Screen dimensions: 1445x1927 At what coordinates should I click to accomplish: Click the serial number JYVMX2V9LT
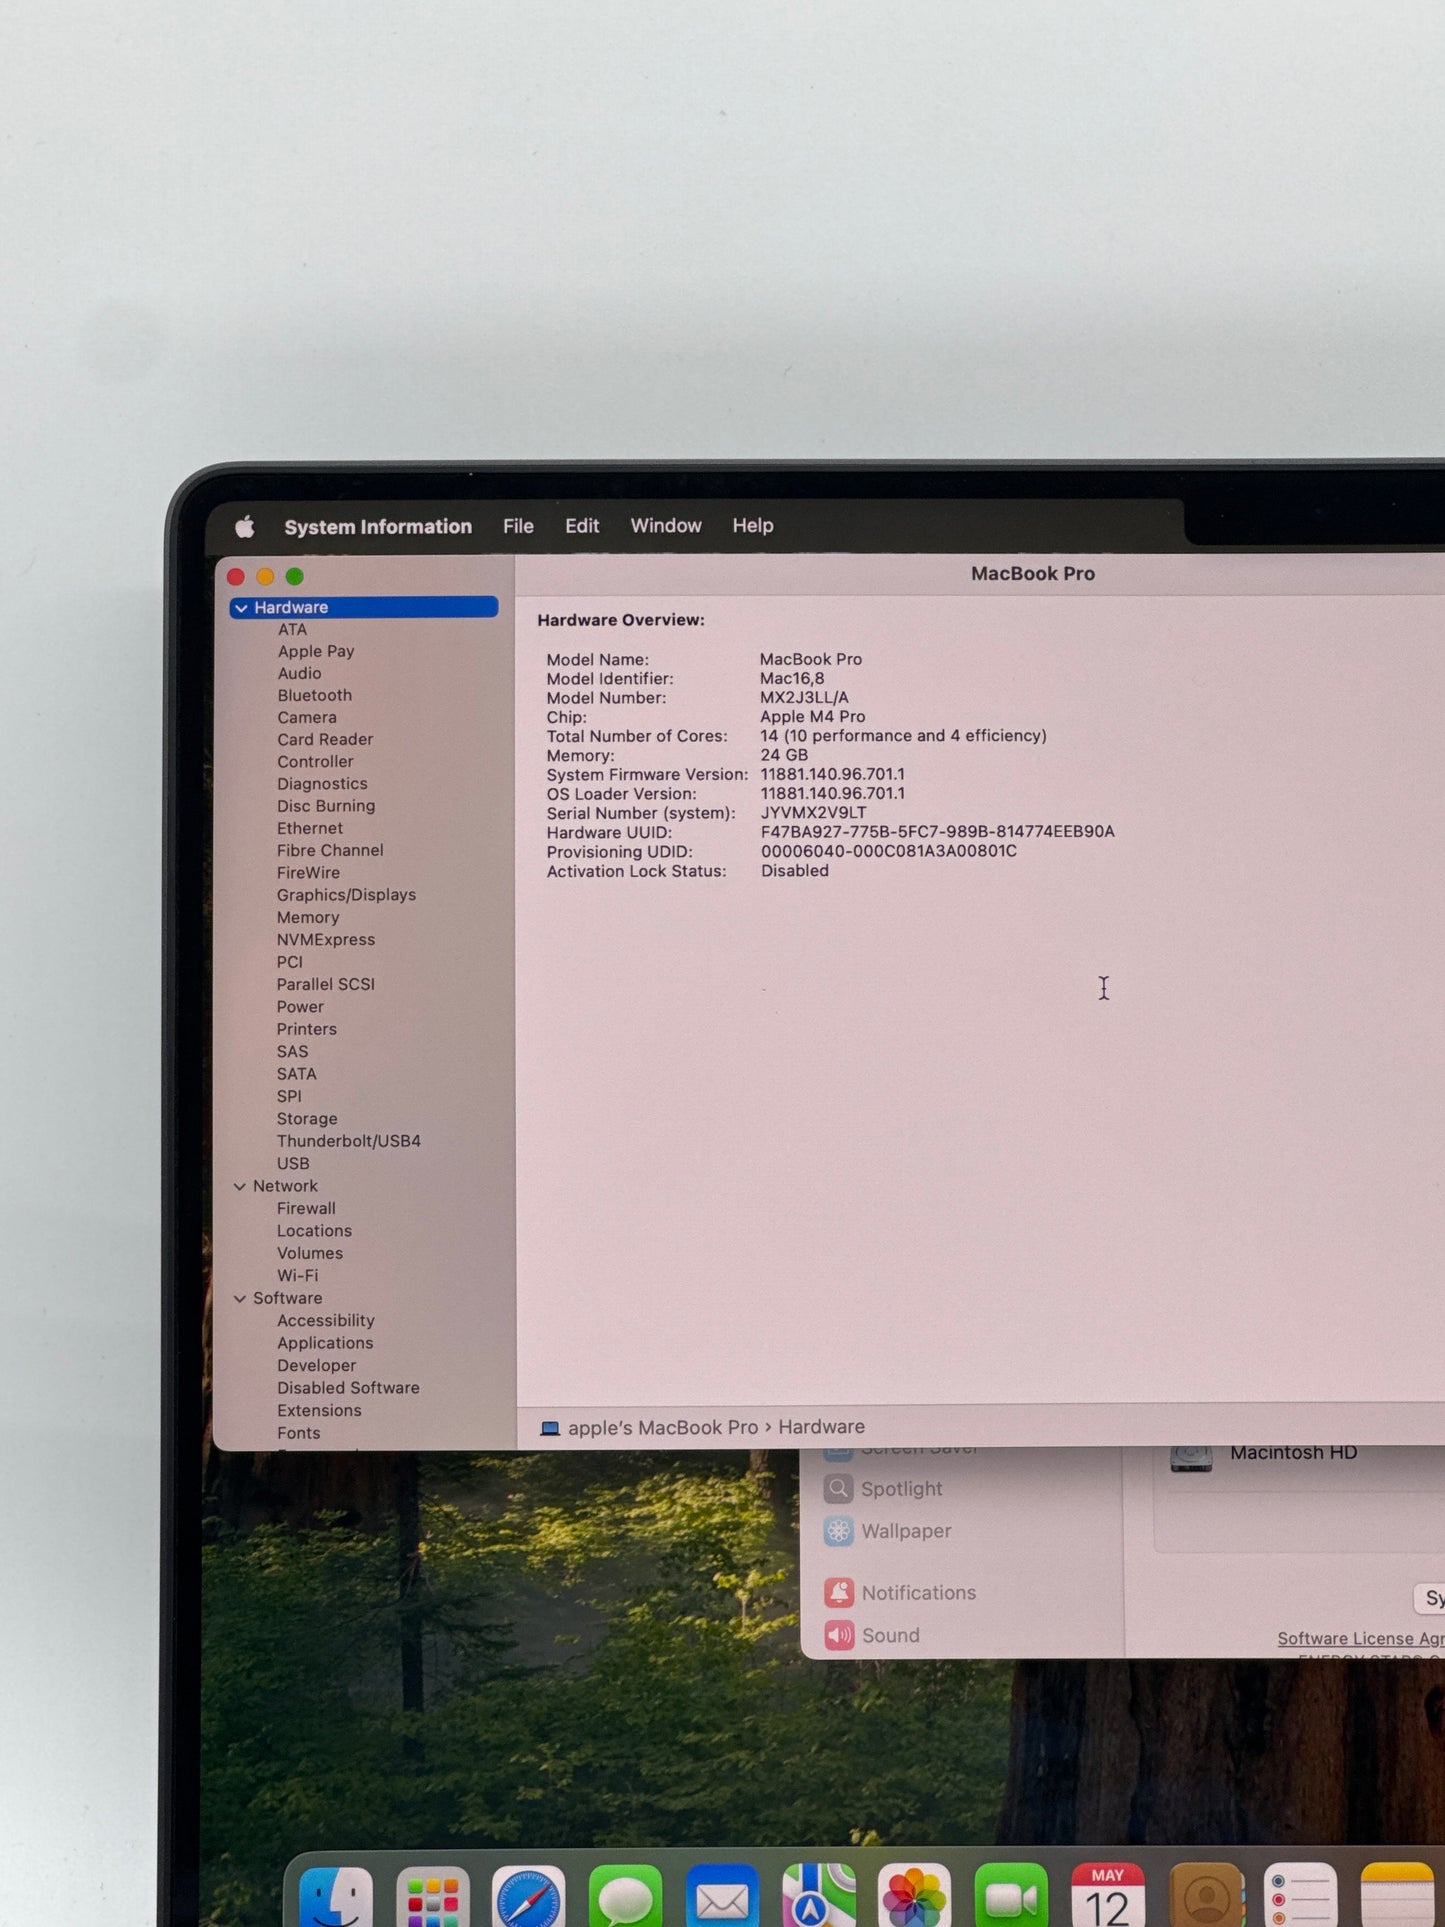pyautogui.click(x=813, y=813)
